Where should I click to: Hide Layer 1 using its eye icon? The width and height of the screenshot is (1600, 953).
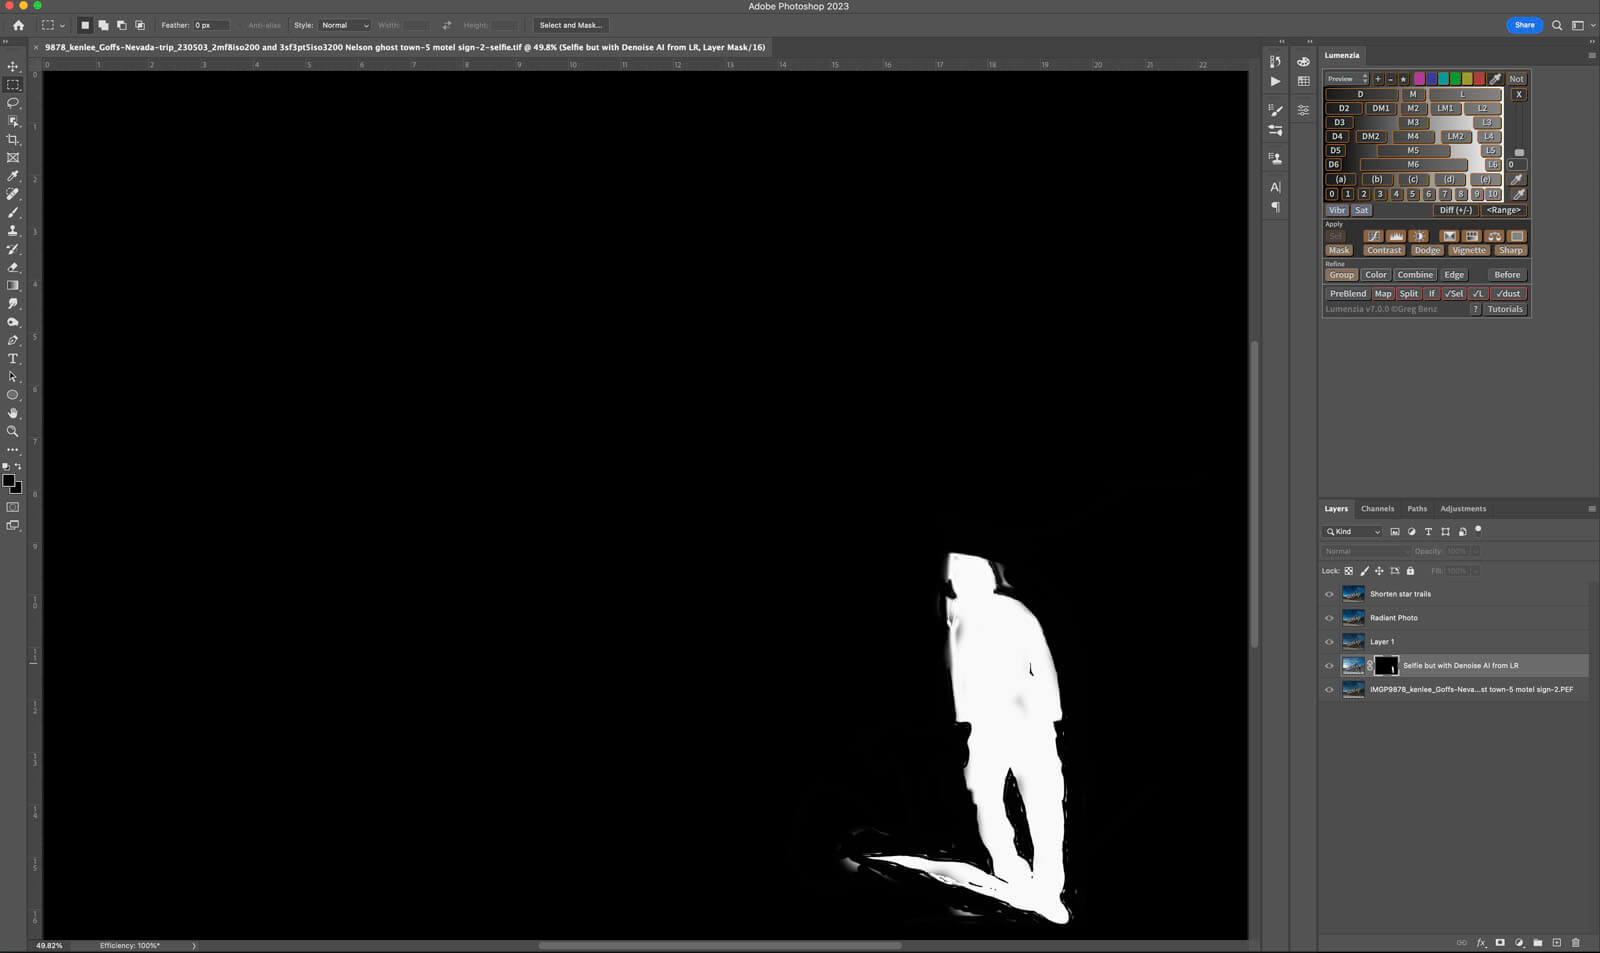click(1329, 642)
